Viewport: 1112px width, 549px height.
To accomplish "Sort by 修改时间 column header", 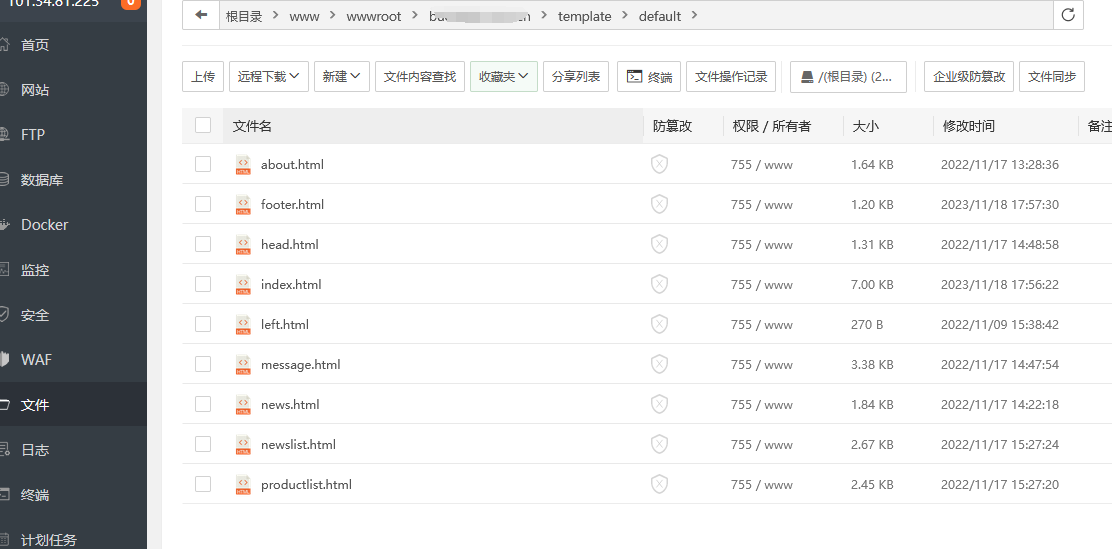I will (969, 126).
